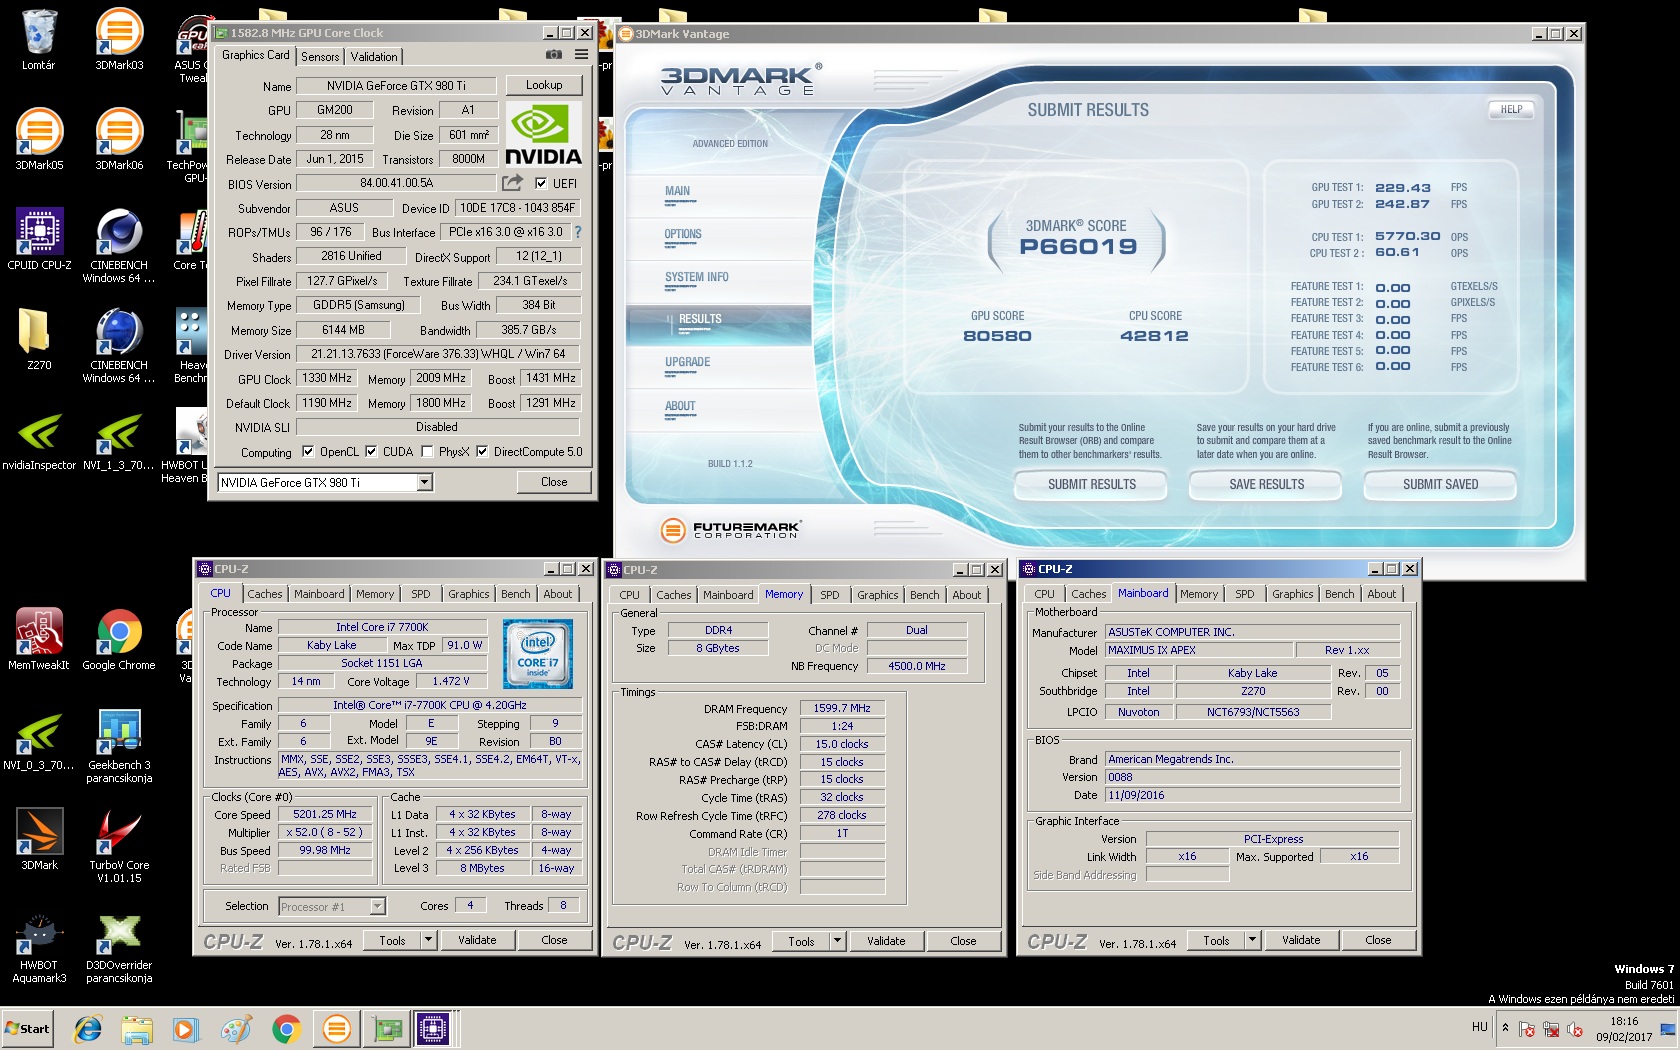Select the HWBOT Aquamark3 desktop icon
Screen dimensions: 1680x1050
click(39, 946)
